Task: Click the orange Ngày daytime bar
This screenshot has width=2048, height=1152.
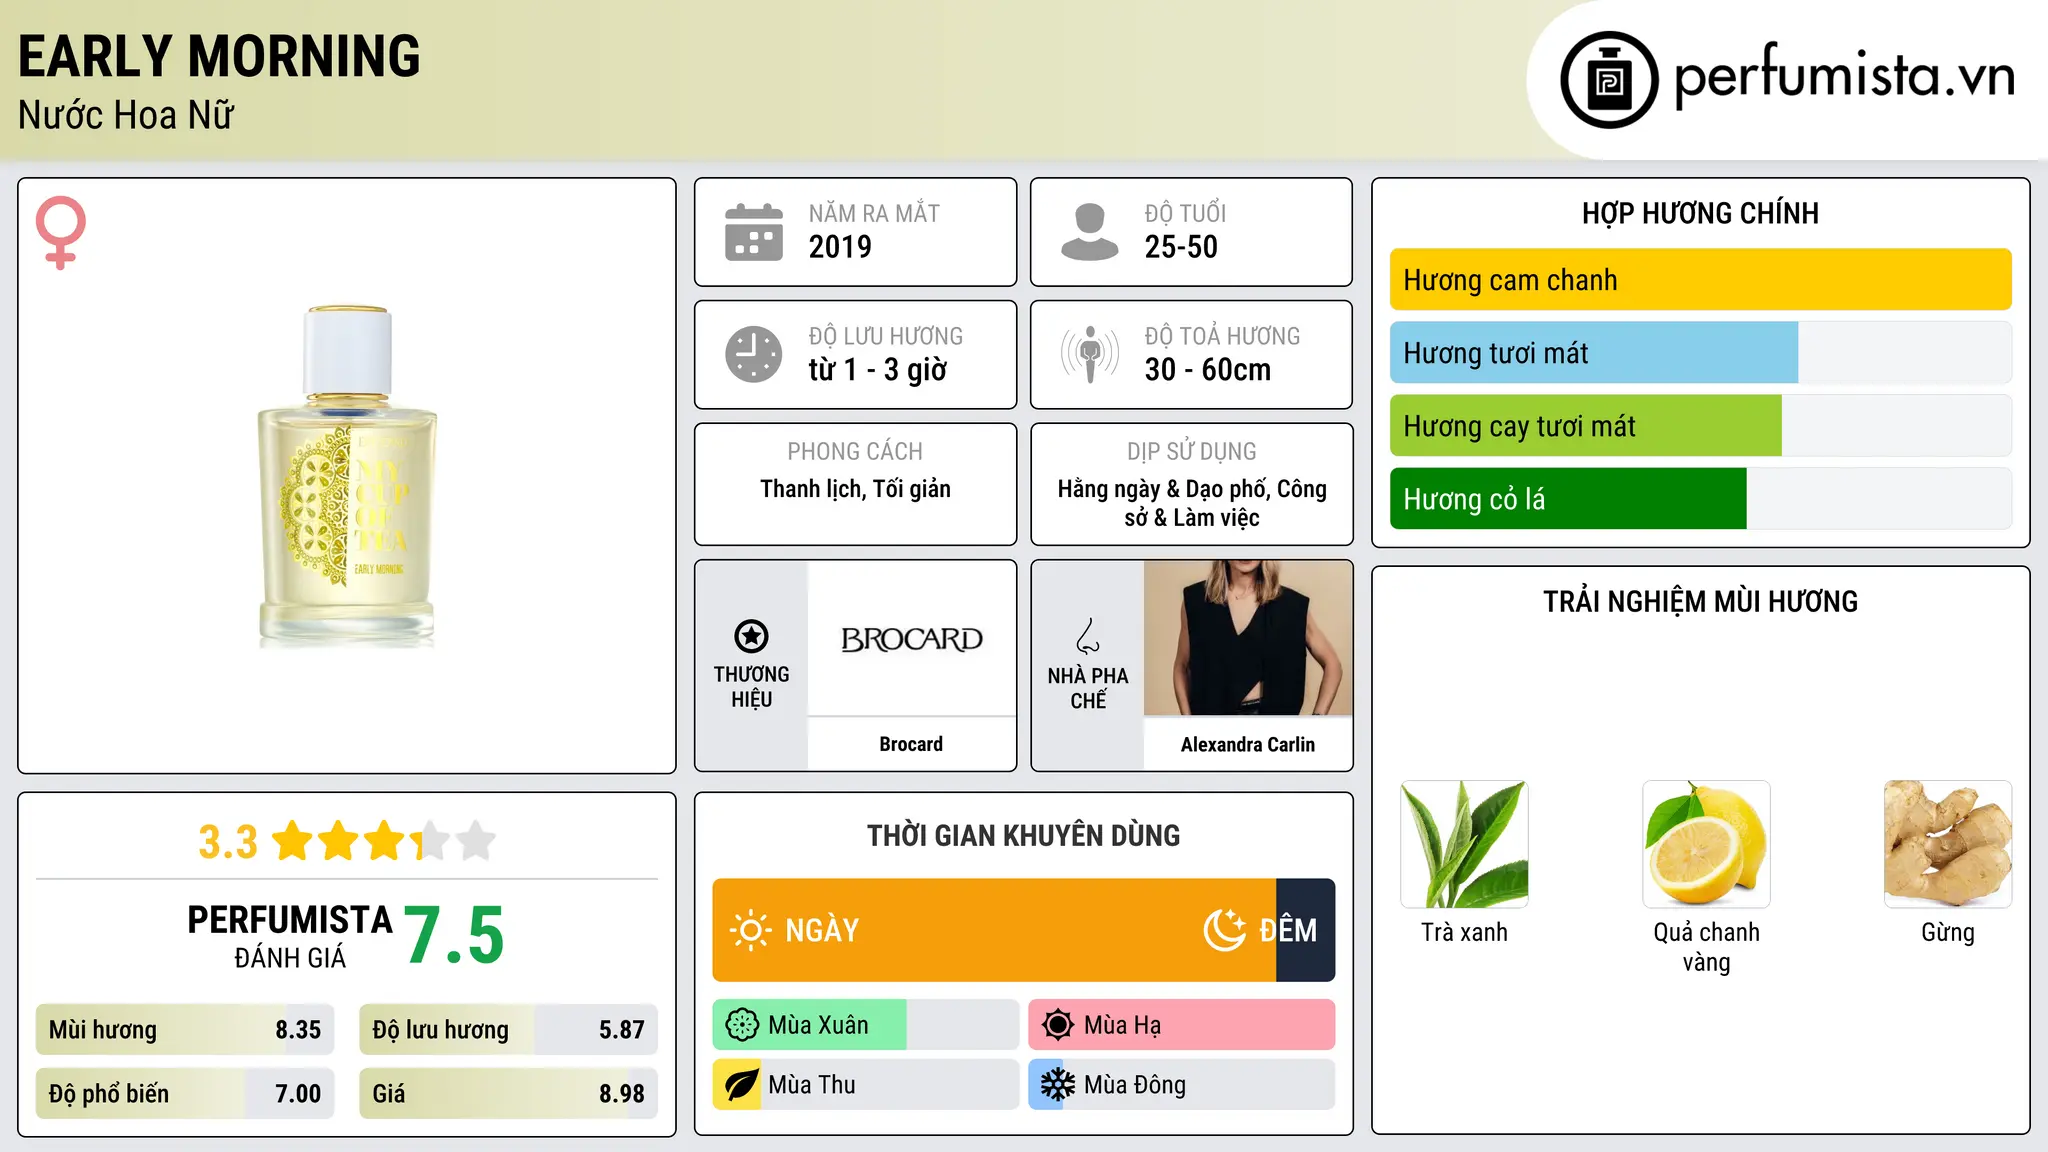Action: point(994,930)
